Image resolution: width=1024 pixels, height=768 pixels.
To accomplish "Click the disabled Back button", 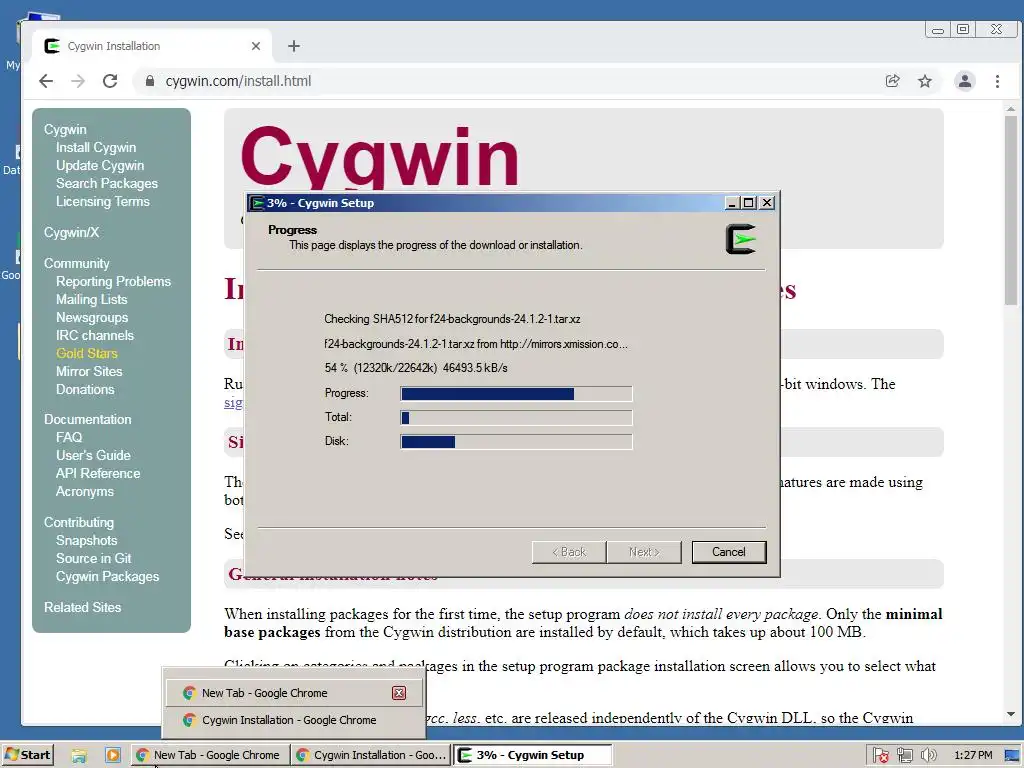I will click(569, 552).
